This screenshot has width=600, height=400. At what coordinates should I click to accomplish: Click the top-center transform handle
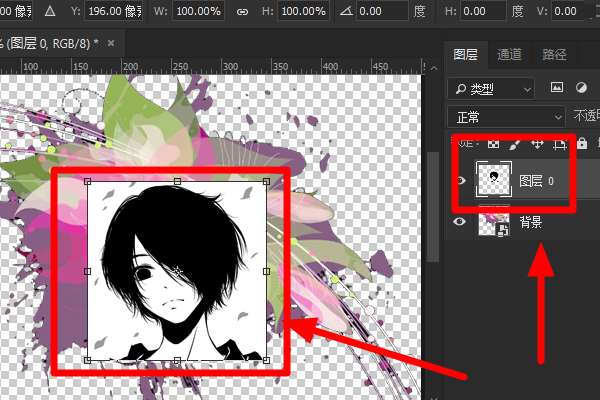pos(177,181)
